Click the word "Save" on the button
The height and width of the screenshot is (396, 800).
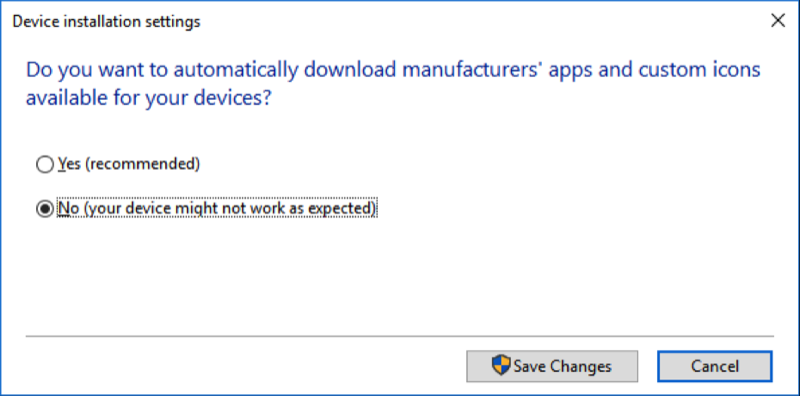530,366
